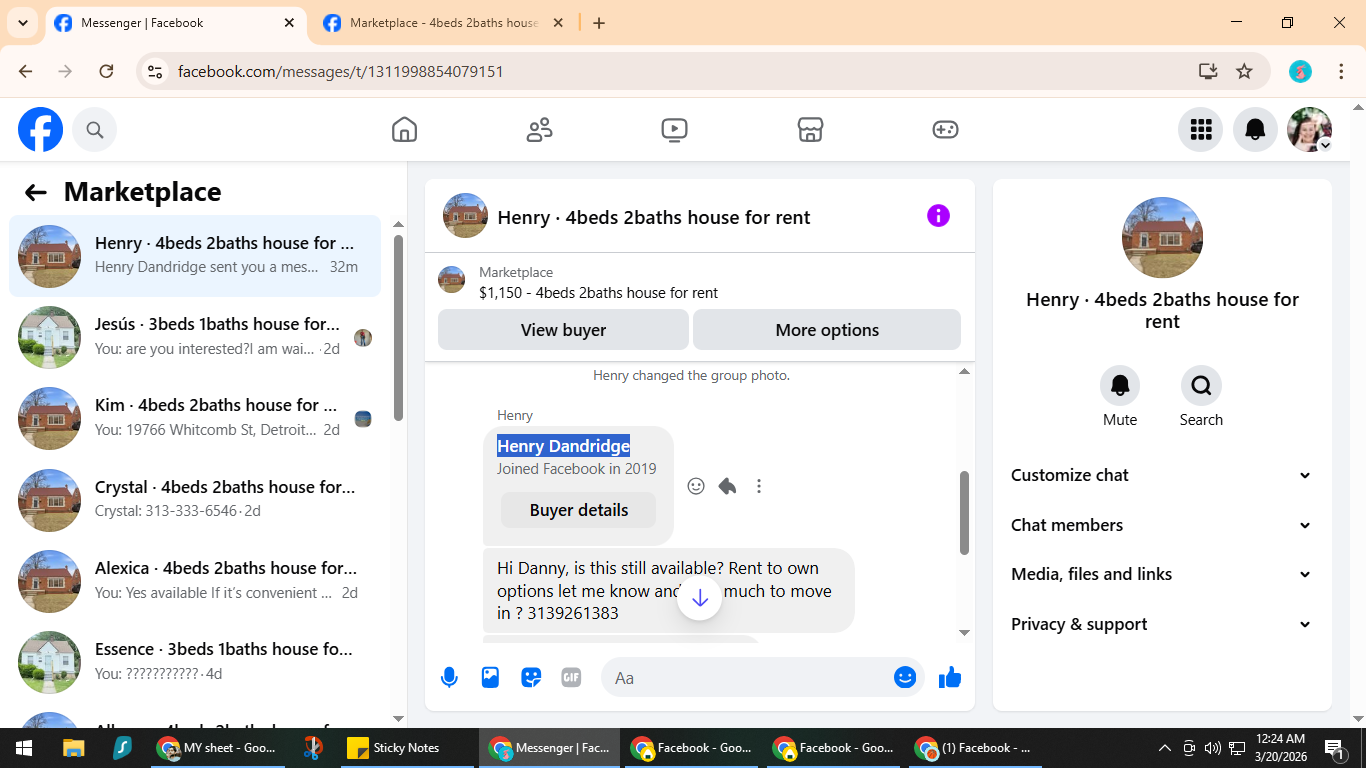Open $1,150 4beds 2baths listing link
1366x768 pixels.
pyautogui.click(x=598, y=293)
